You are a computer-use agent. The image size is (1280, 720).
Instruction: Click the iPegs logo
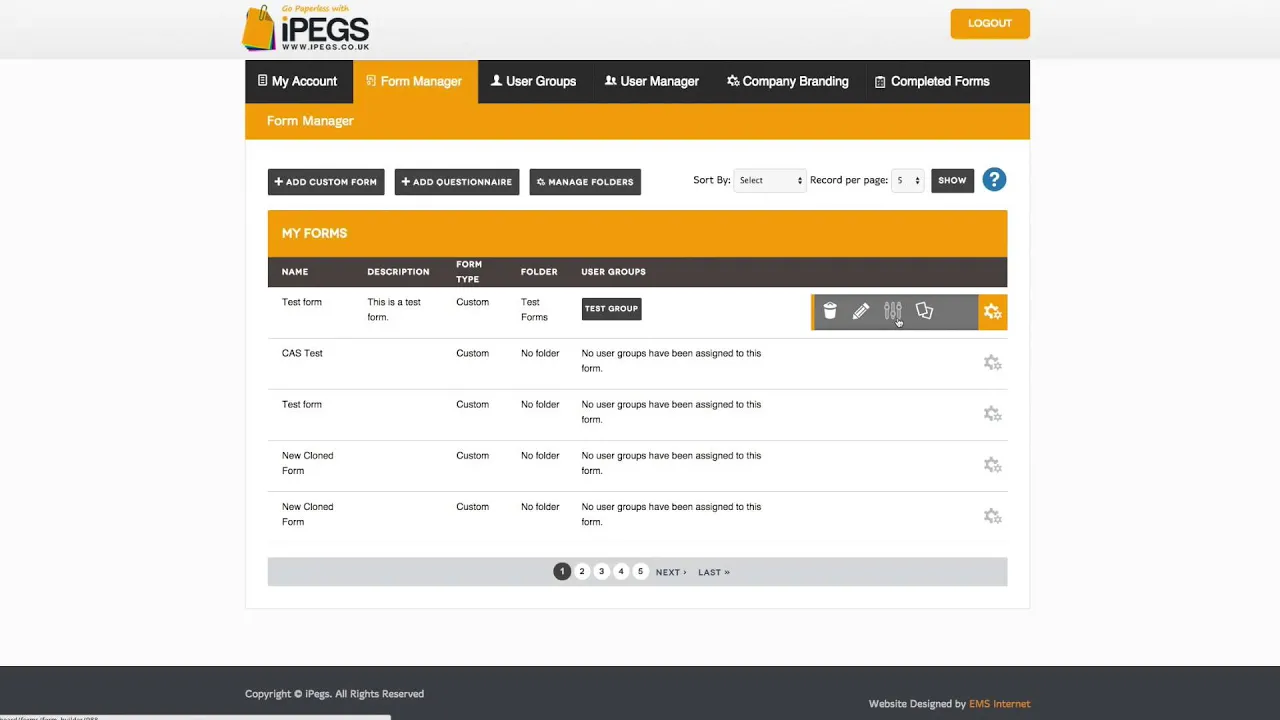307,28
